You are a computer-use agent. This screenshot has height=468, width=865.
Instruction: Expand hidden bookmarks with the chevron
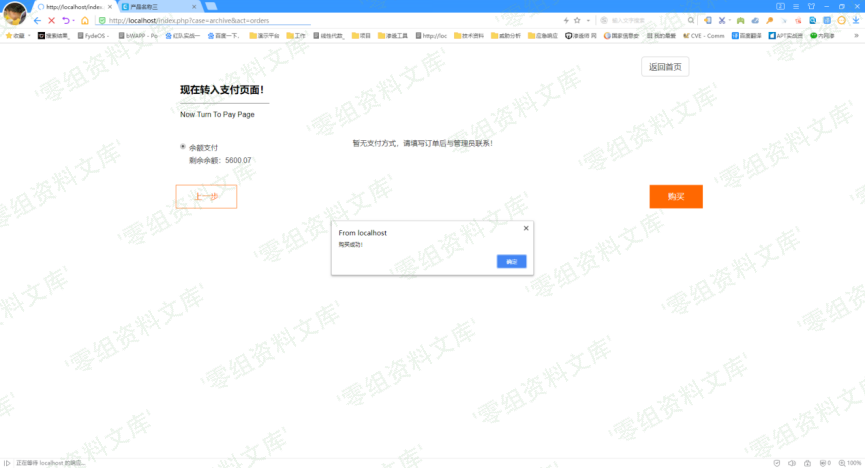(856, 35)
